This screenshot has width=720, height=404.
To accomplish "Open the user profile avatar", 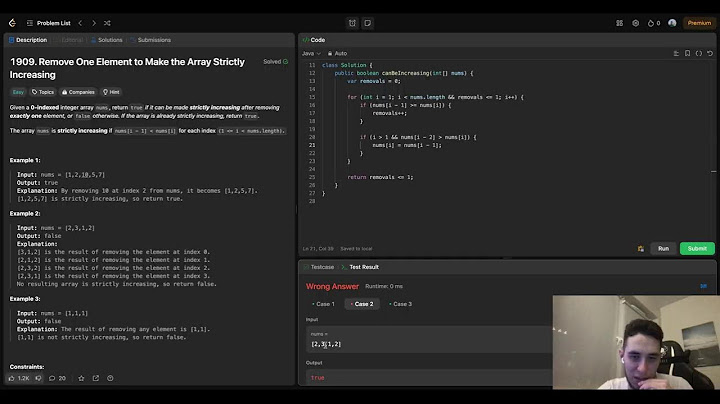I will tap(672, 23).
